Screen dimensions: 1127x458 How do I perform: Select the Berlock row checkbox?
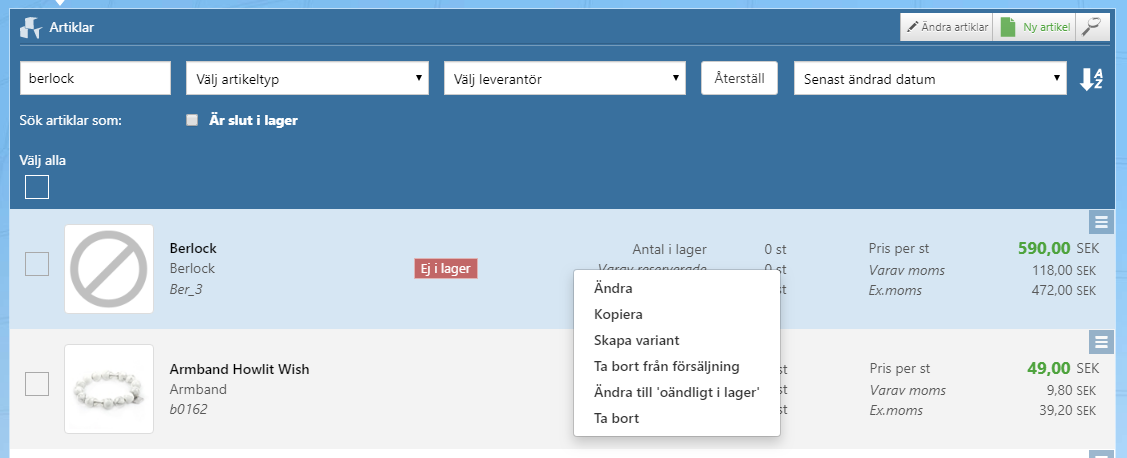point(37,264)
